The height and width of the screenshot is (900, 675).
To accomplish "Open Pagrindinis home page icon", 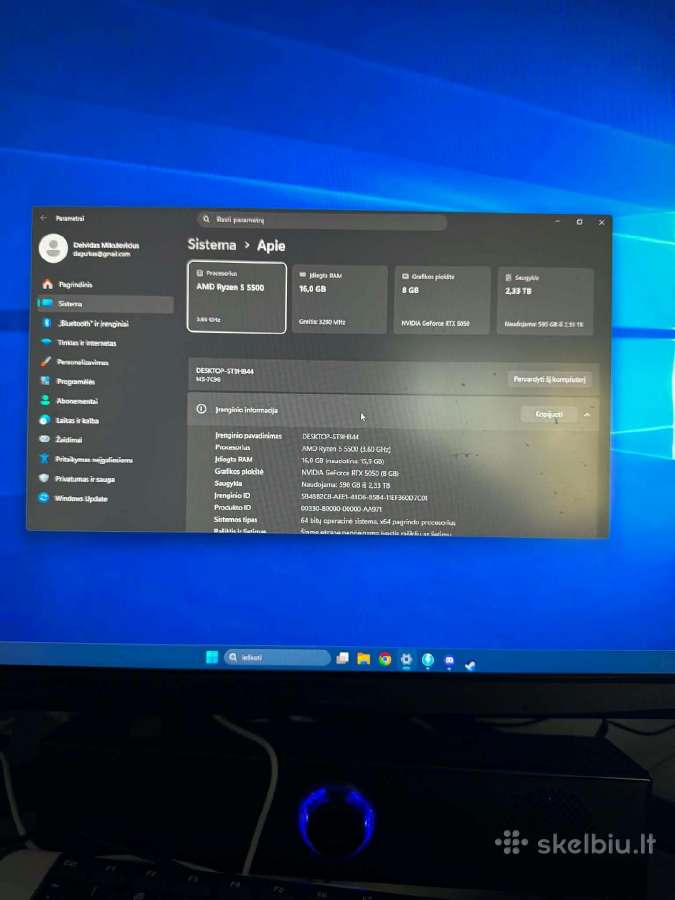I will (48, 284).
